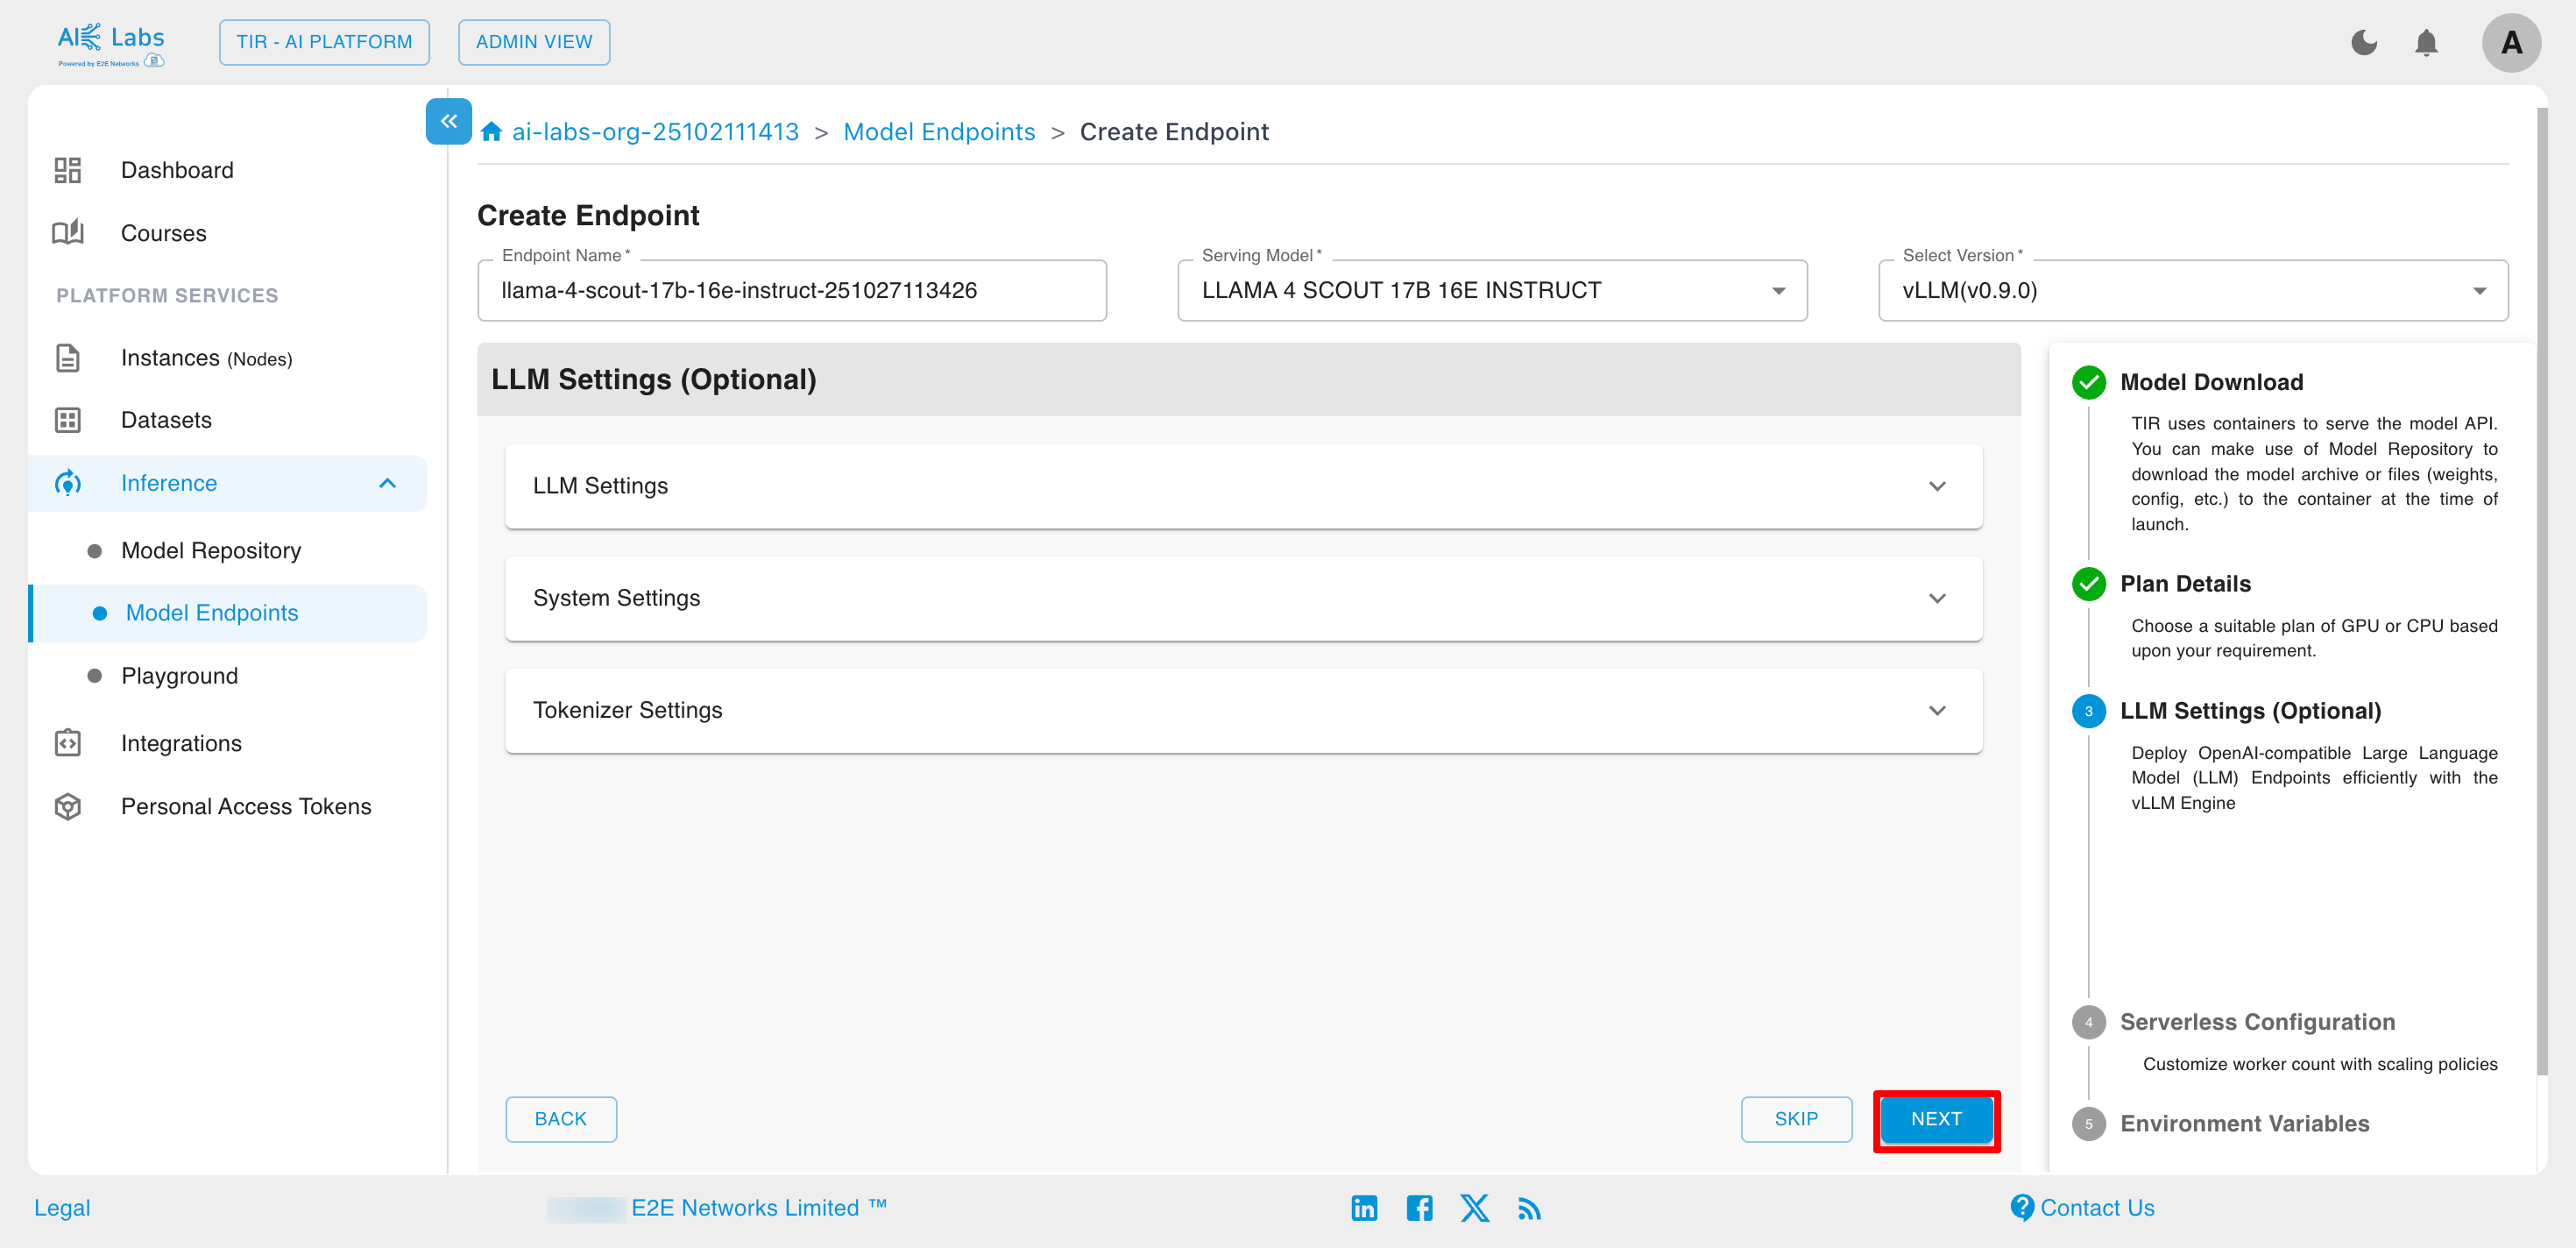
Task: Click the BACK button
Action: [561, 1119]
